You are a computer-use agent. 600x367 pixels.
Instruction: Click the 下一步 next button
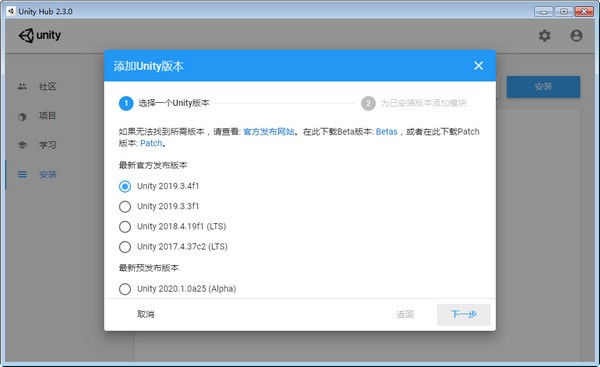click(464, 315)
